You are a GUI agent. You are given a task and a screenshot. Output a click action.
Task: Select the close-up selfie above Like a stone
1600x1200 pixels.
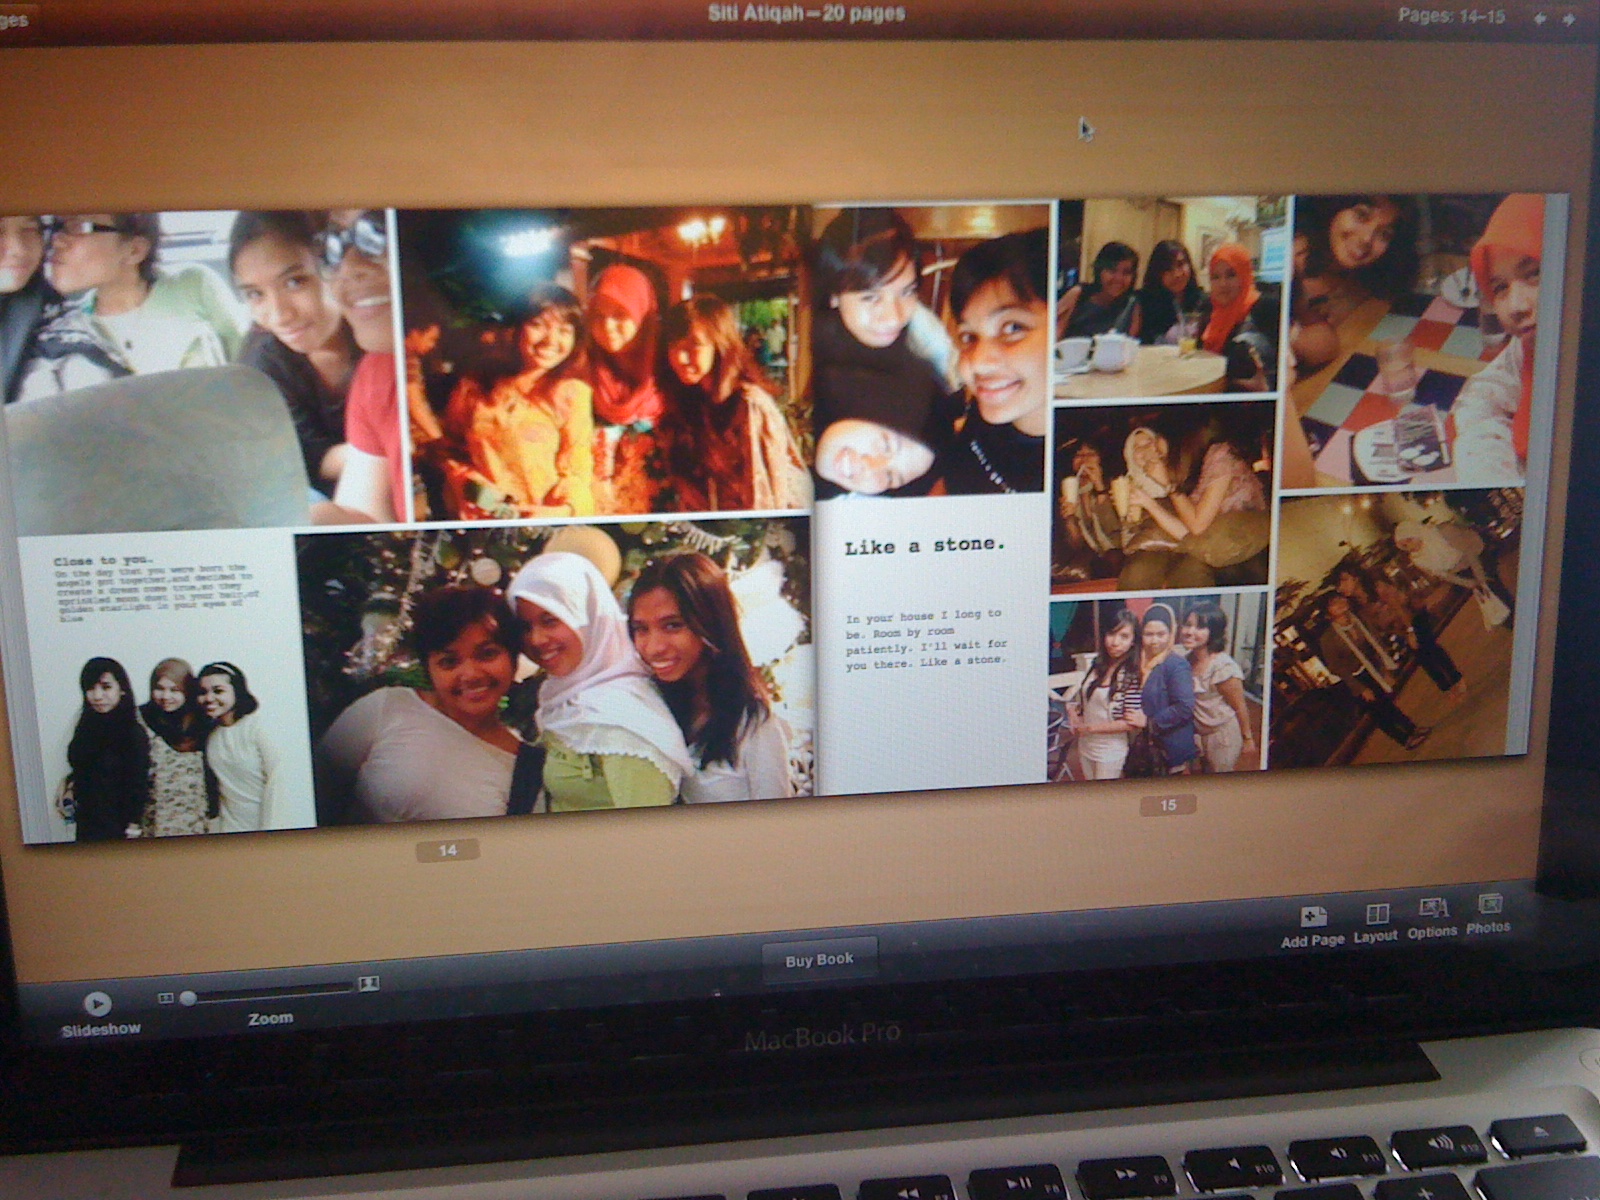click(932, 350)
